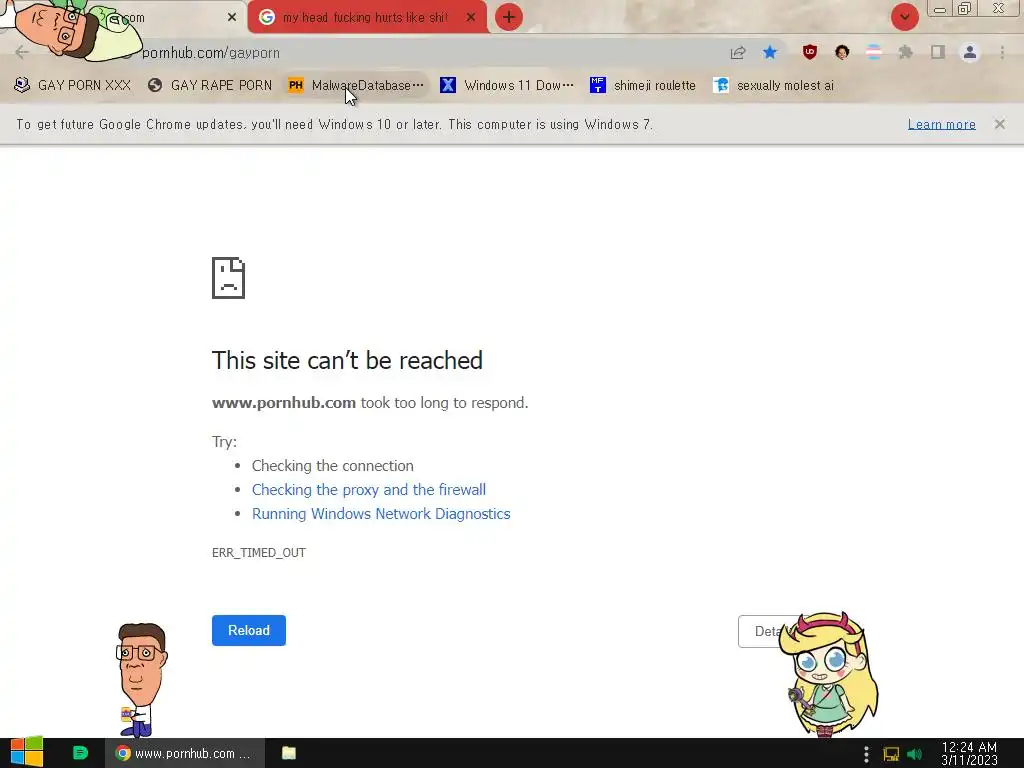Dismiss the Chrome update infobar

(x=1000, y=124)
